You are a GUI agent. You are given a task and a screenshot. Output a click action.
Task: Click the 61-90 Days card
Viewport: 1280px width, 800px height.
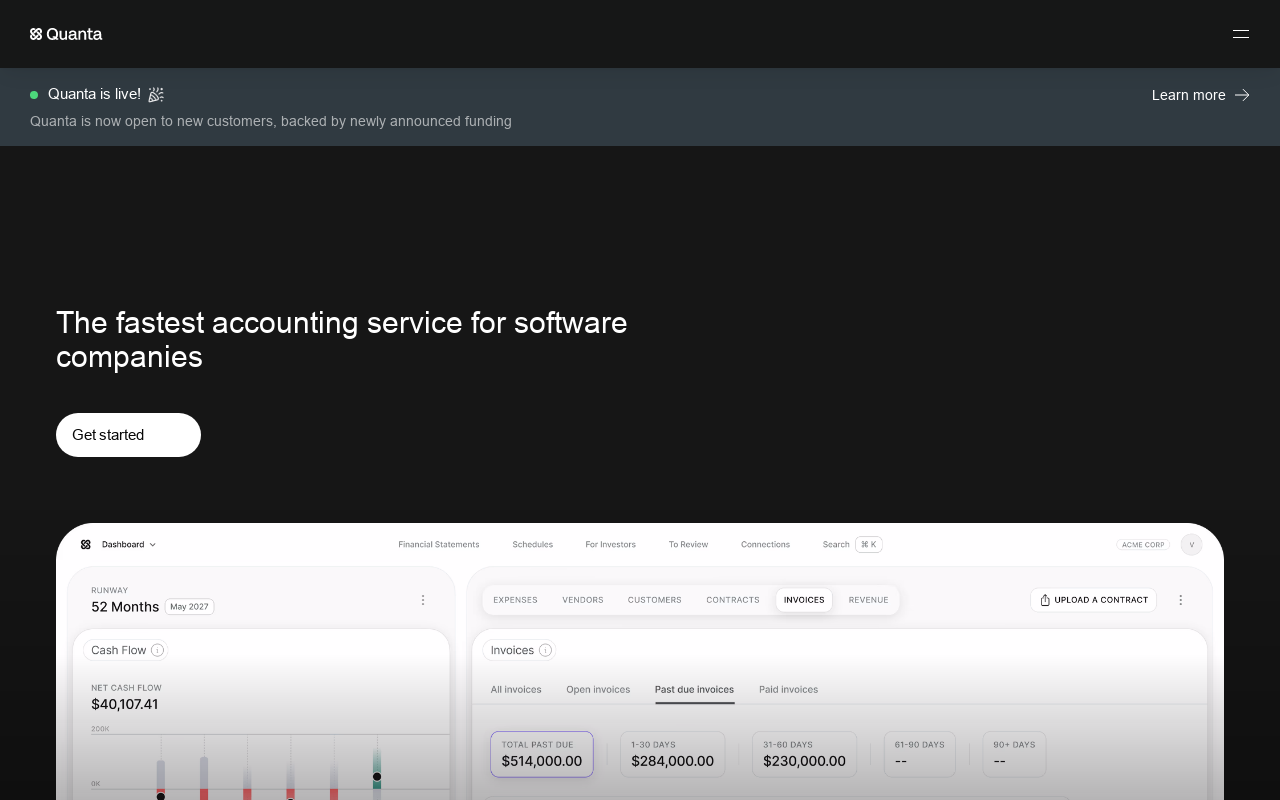coord(920,754)
